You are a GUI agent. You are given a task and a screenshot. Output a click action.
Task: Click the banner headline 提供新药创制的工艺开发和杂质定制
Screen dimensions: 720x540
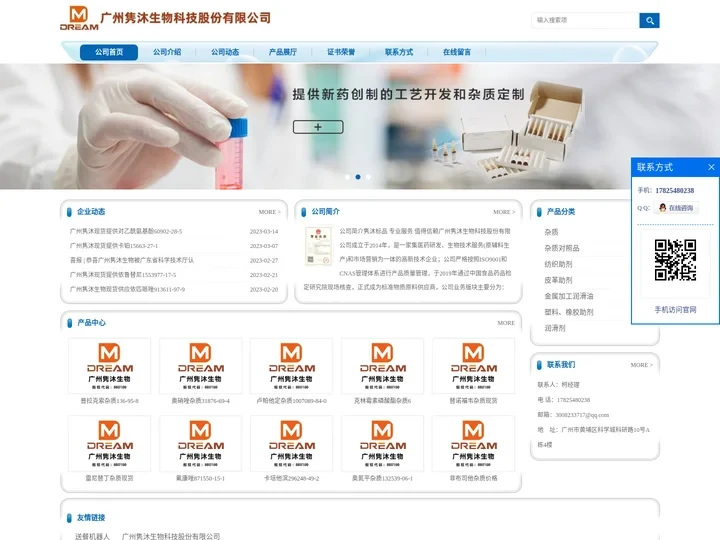[408, 95]
